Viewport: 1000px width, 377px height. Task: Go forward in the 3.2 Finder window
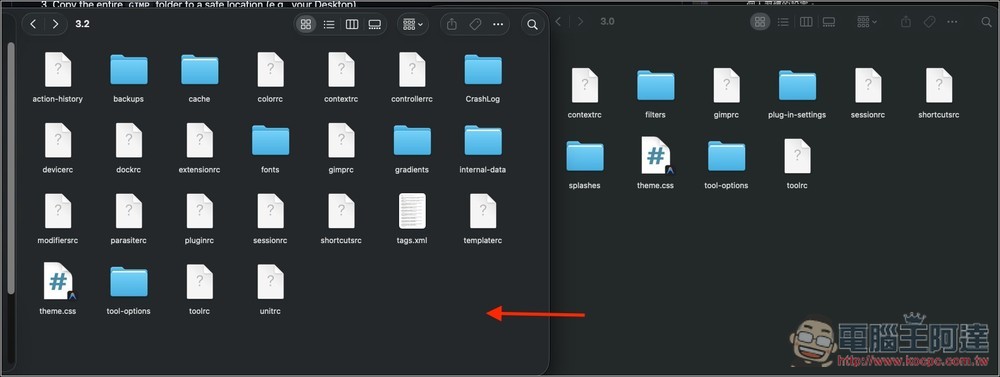(x=55, y=24)
